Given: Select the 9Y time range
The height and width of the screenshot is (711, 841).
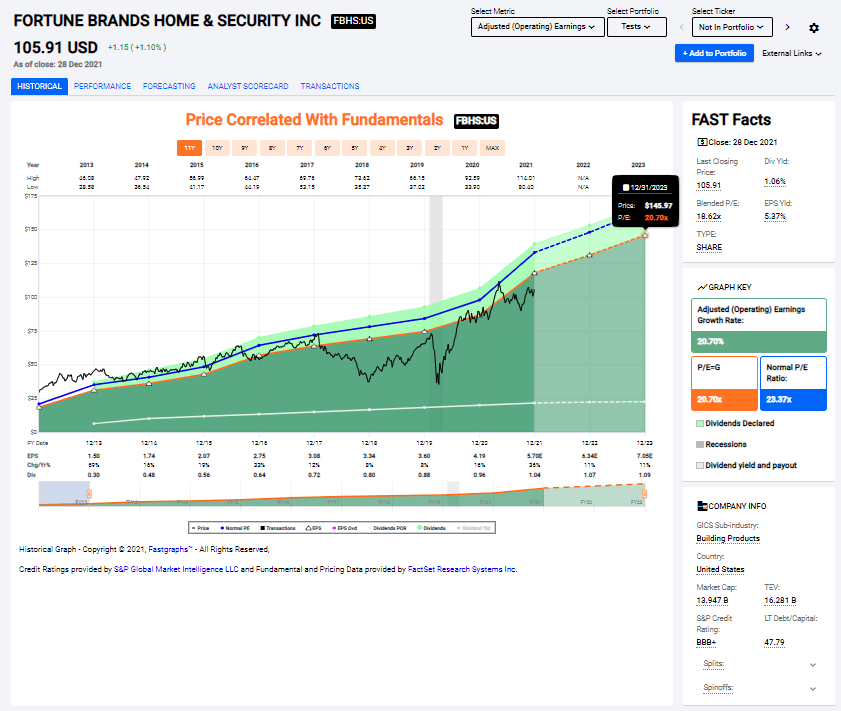Looking at the screenshot, I should coord(245,148).
